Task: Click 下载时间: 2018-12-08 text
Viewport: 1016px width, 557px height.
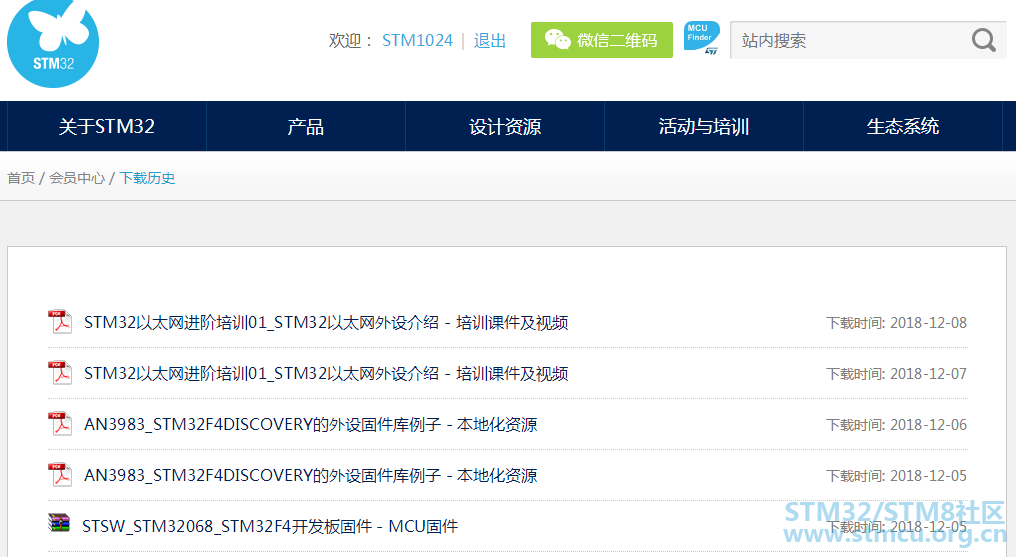Action: click(896, 323)
